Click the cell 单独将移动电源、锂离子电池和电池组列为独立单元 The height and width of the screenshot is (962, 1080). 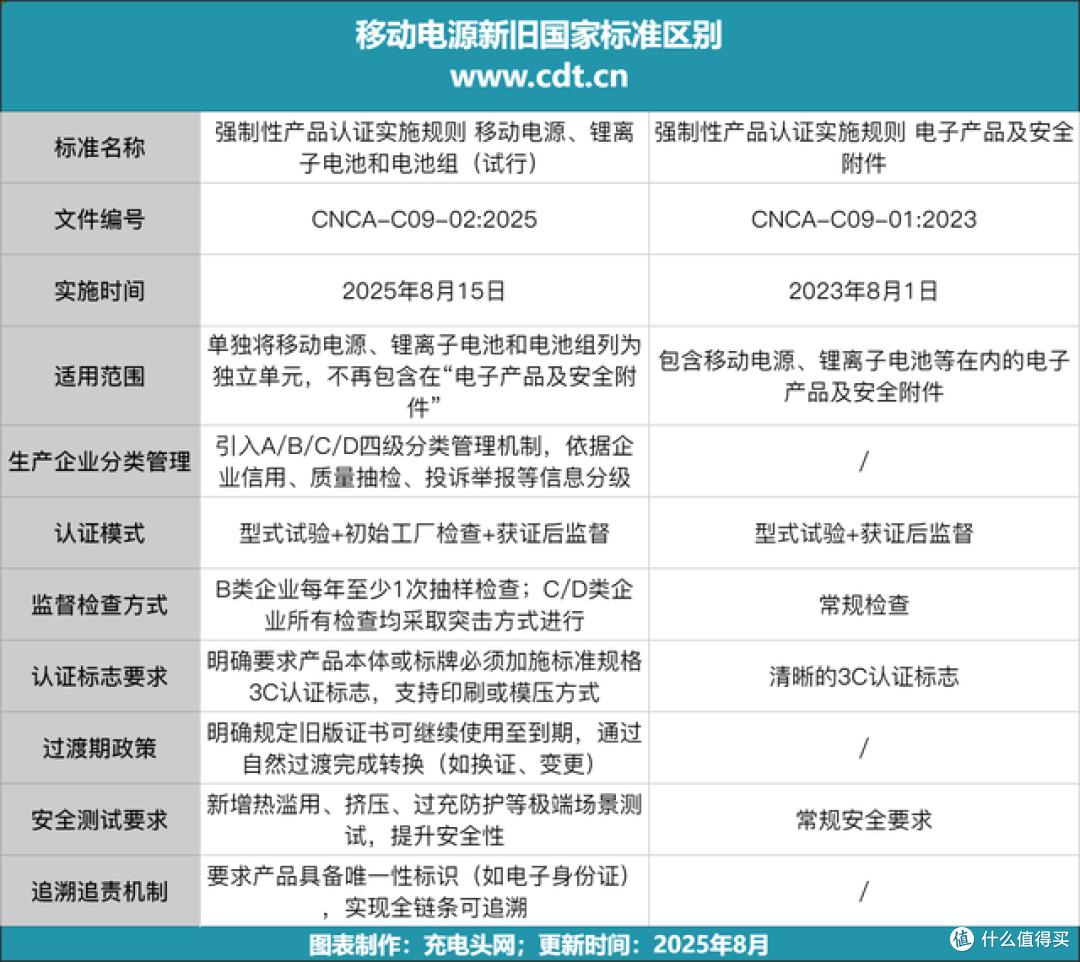tap(424, 376)
